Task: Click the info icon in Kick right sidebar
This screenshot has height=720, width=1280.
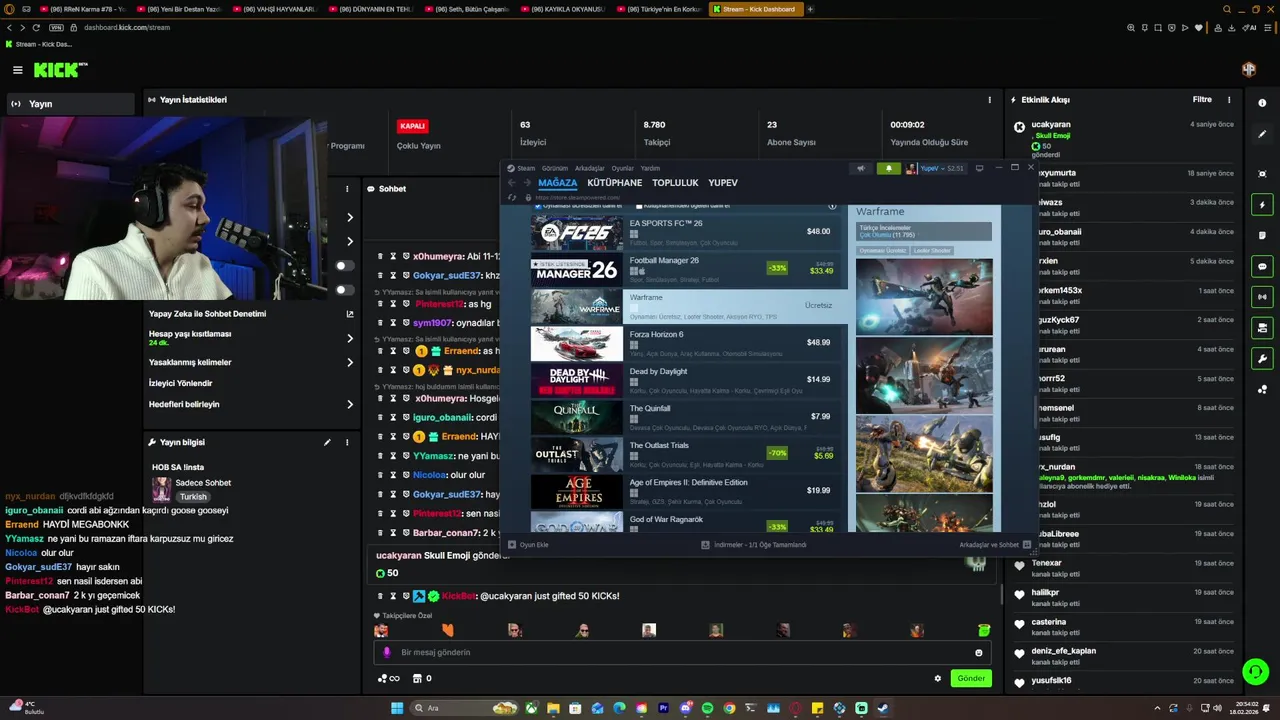Action: 1262,103
